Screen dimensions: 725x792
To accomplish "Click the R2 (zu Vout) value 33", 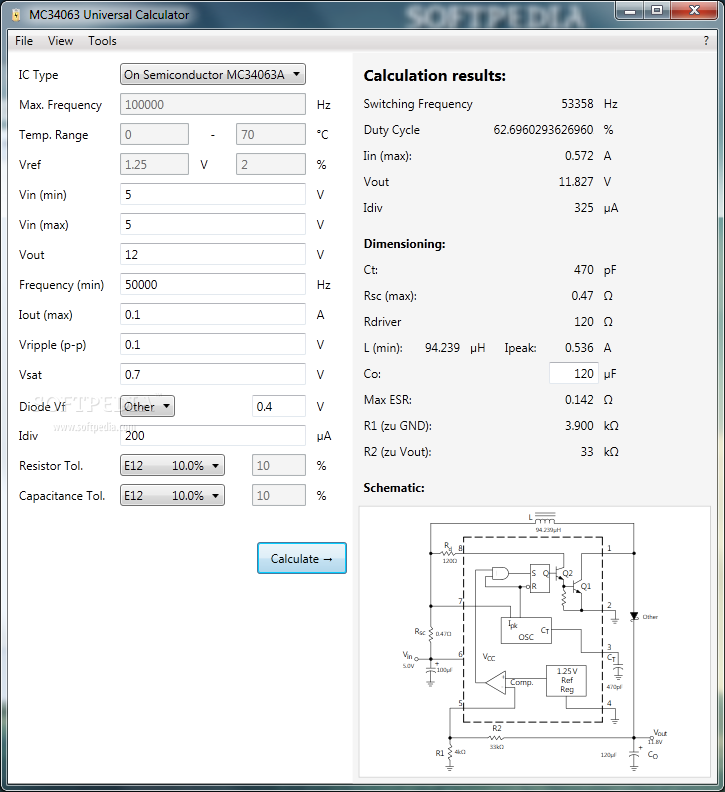I will point(587,452).
